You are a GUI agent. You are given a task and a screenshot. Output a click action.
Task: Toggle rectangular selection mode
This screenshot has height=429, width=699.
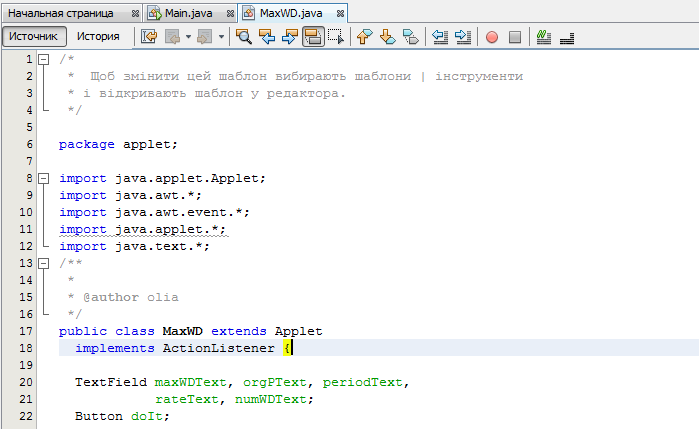(336, 37)
